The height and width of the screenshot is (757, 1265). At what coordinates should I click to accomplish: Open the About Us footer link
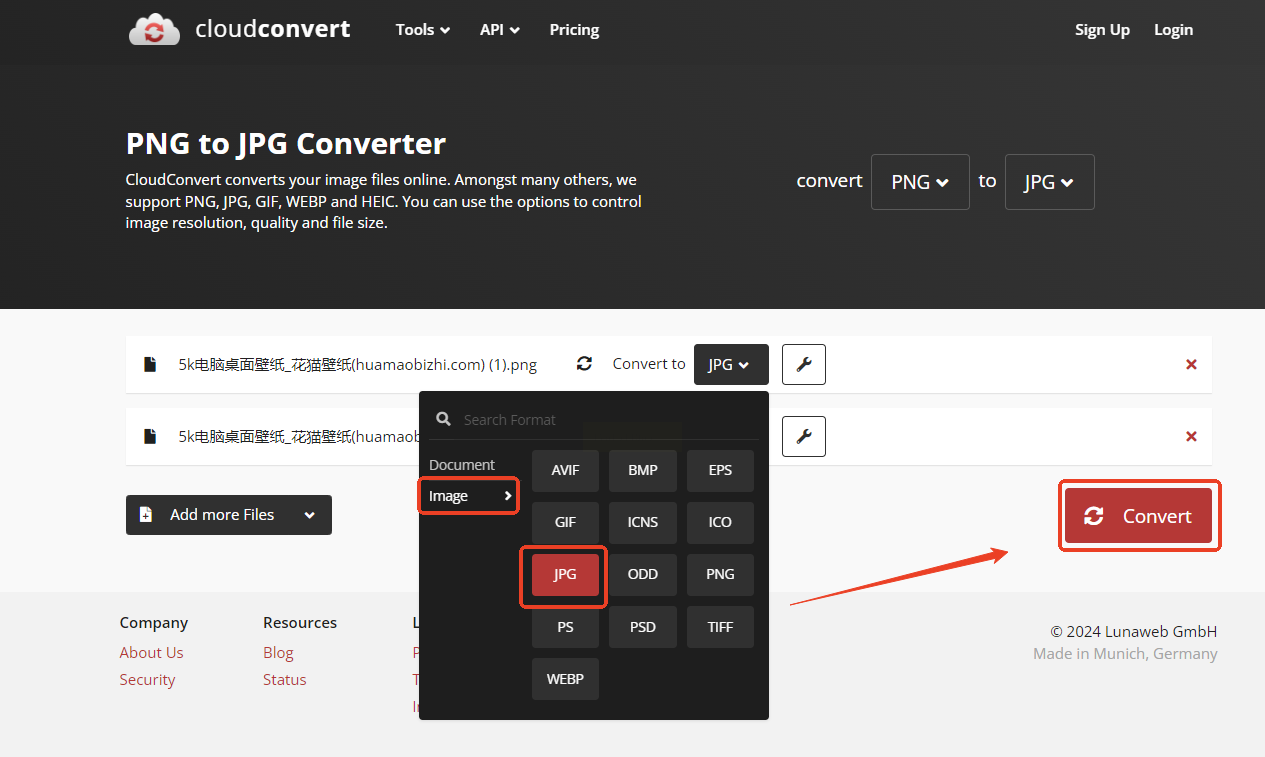tap(152, 652)
